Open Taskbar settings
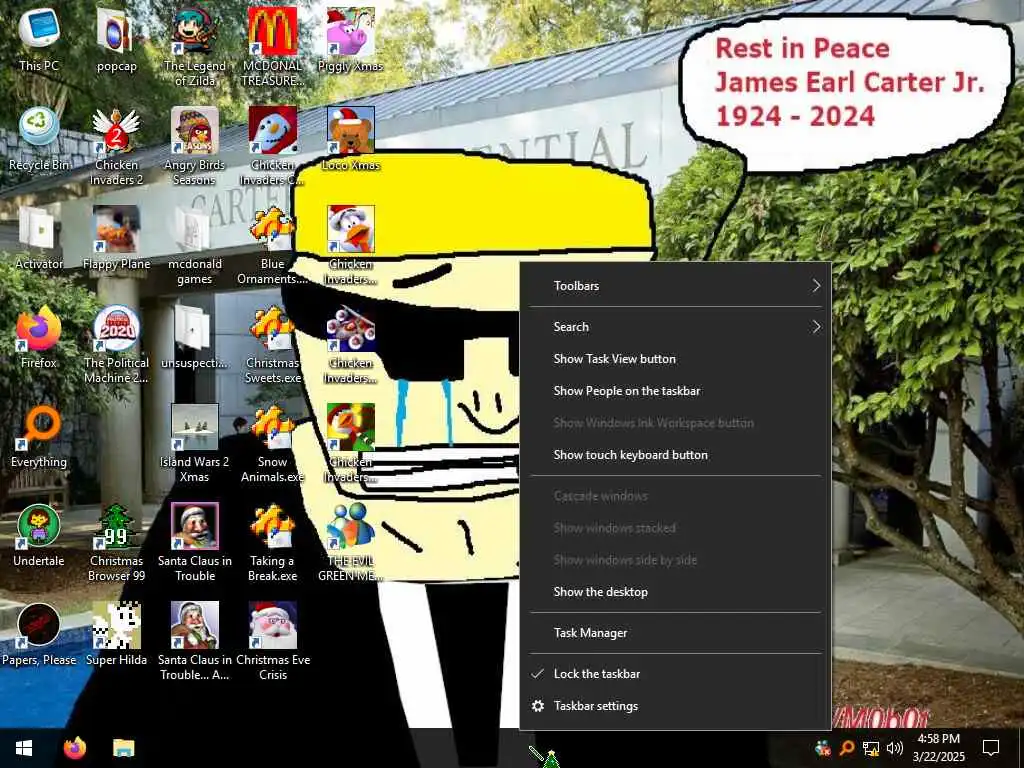Viewport: 1024px width, 768px height. point(675,706)
